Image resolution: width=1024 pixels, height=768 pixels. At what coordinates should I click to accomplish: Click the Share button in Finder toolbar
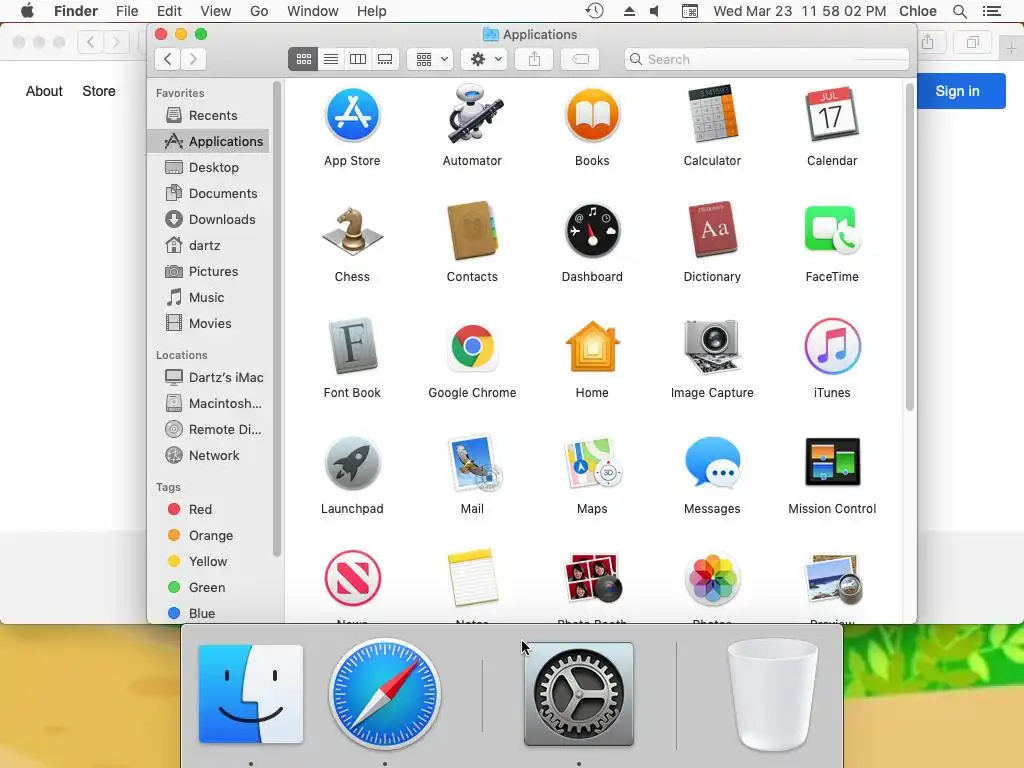(x=534, y=59)
